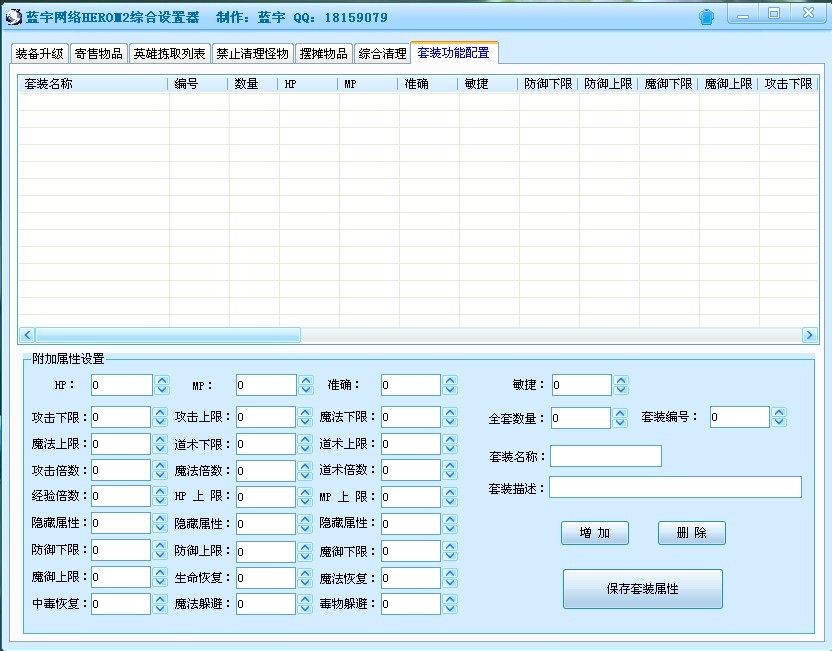Open the 摆摊物品 tab
Image resolution: width=832 pixels, height=651 pixels.
click(324, 54)
